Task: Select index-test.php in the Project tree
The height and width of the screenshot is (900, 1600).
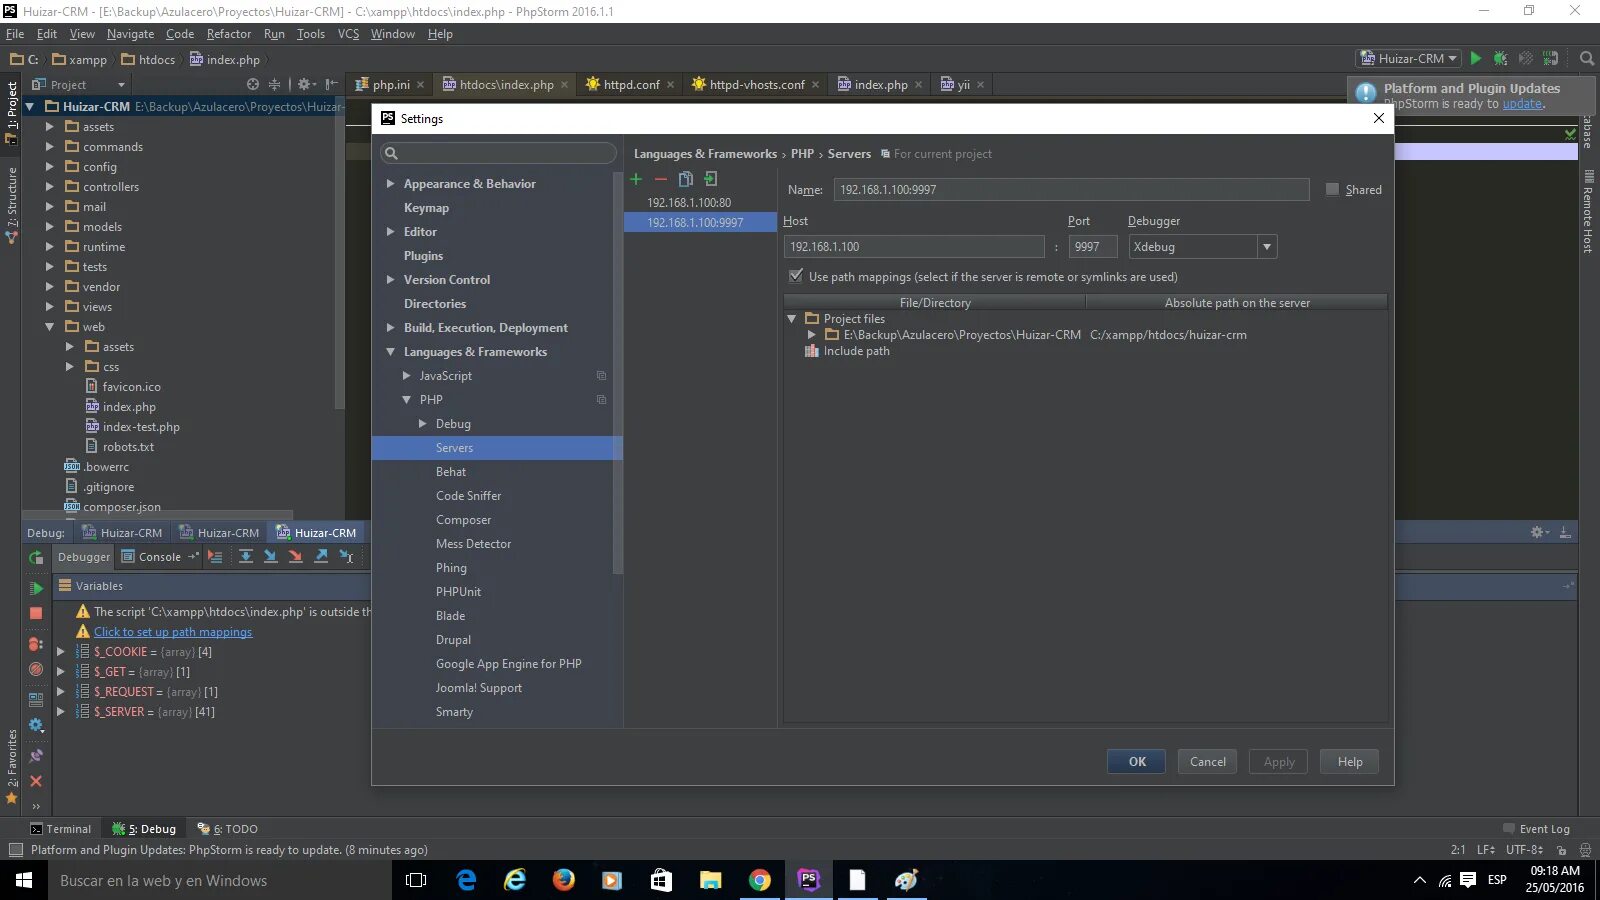Action: coord(141,427)
